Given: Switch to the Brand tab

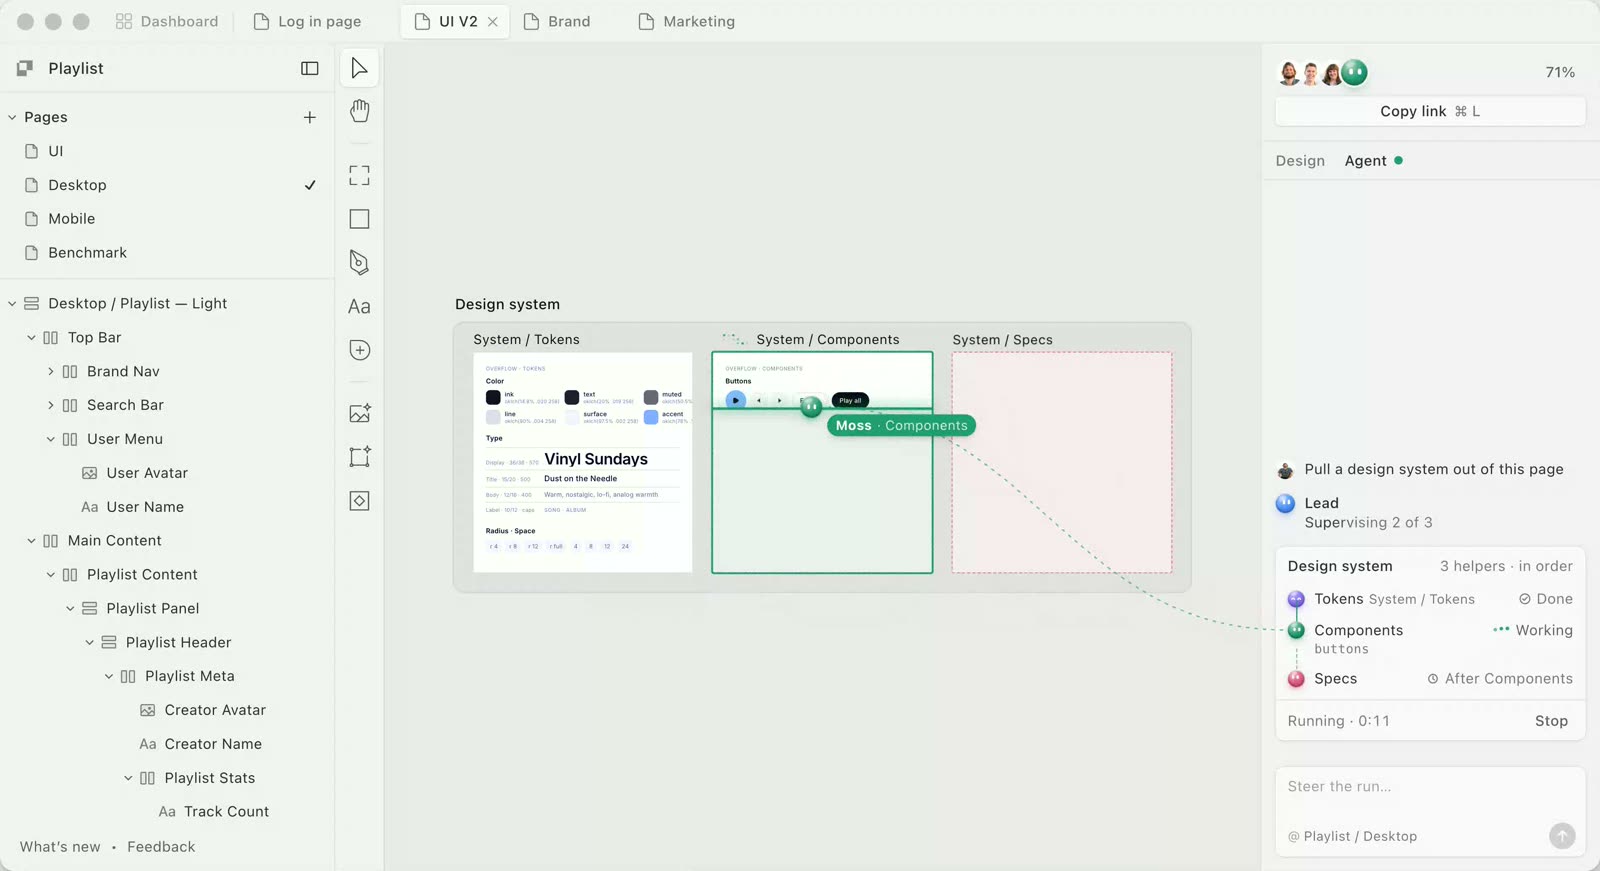Looking at the screenshot, I should 558,22.
